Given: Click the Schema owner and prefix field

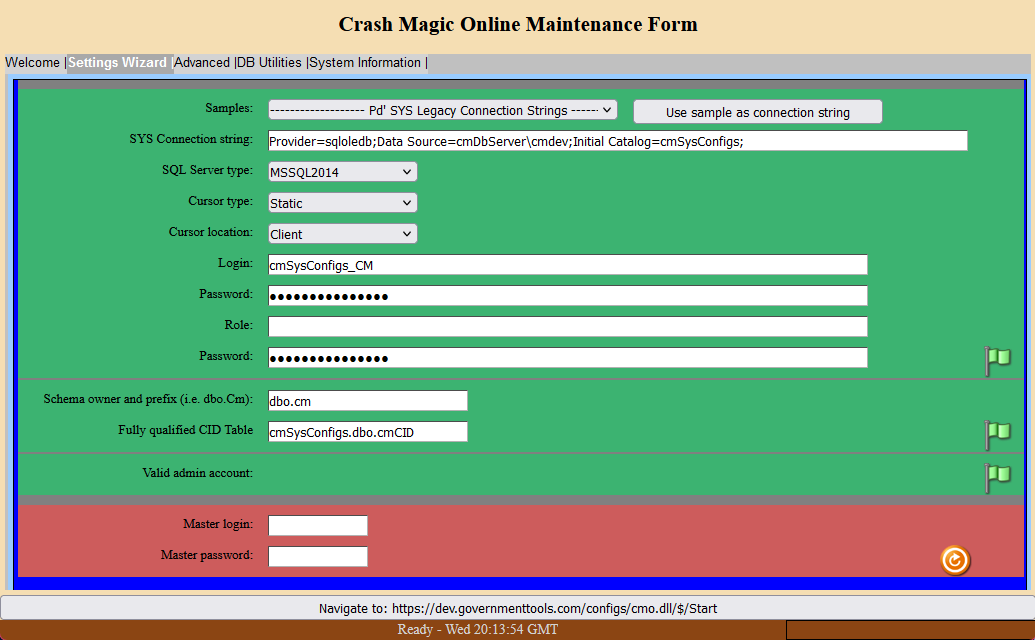Looking at the screenshot, I should click(368, 400).
